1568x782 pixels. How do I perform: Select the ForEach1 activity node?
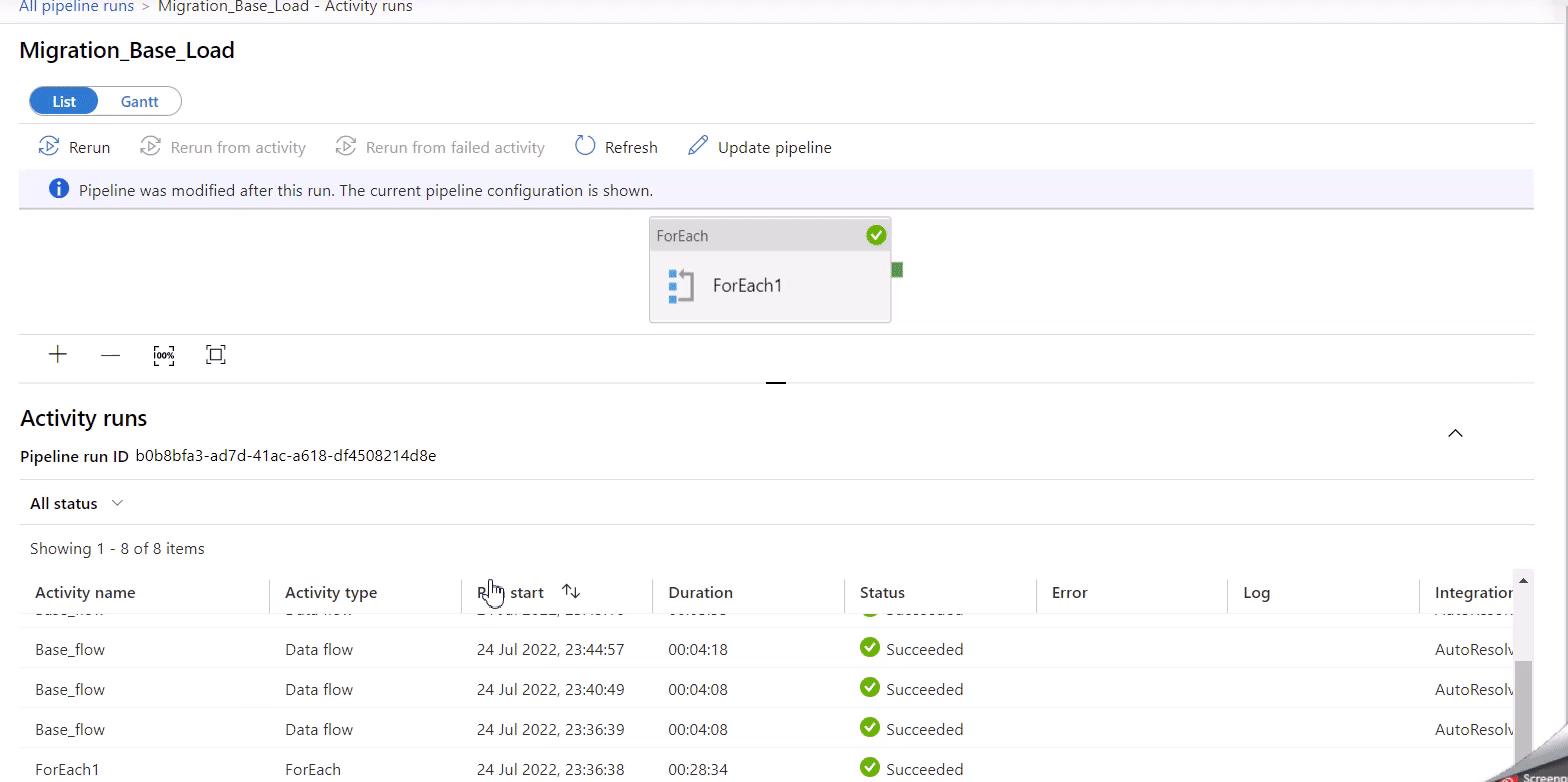tap(770, 270)
